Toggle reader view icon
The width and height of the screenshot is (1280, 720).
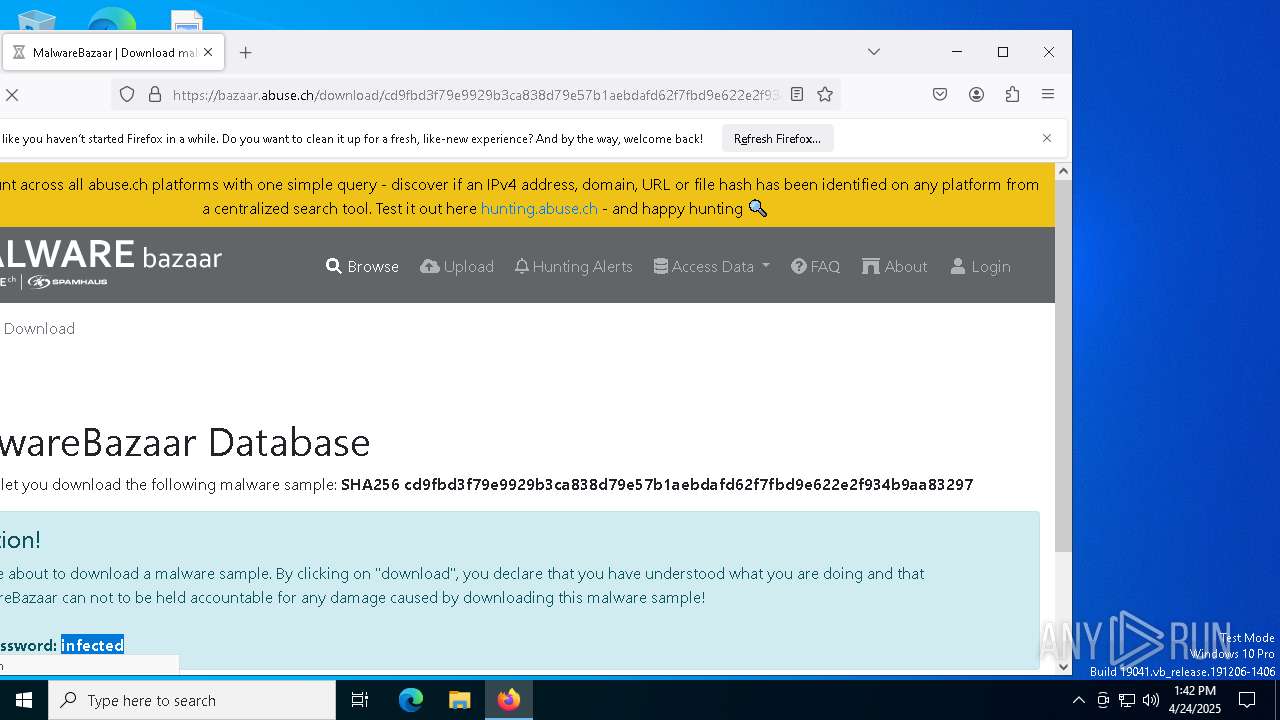point(797,94)
